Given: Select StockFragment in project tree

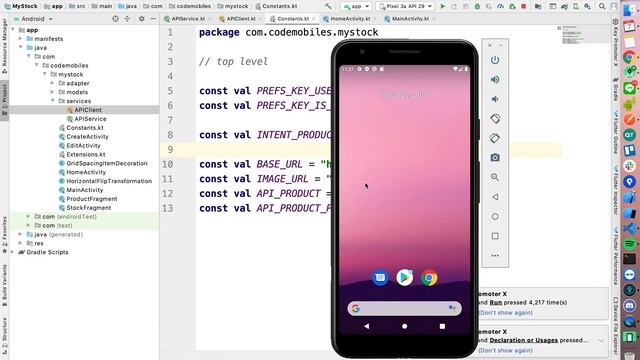Looking at the screenshot, I should 89,208.
